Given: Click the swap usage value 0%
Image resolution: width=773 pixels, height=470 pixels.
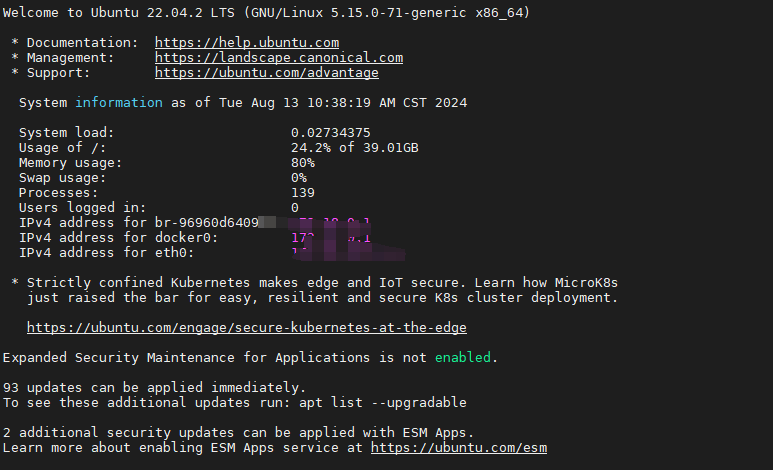Looking at the screenshot, I should click(x=299, y=178).
